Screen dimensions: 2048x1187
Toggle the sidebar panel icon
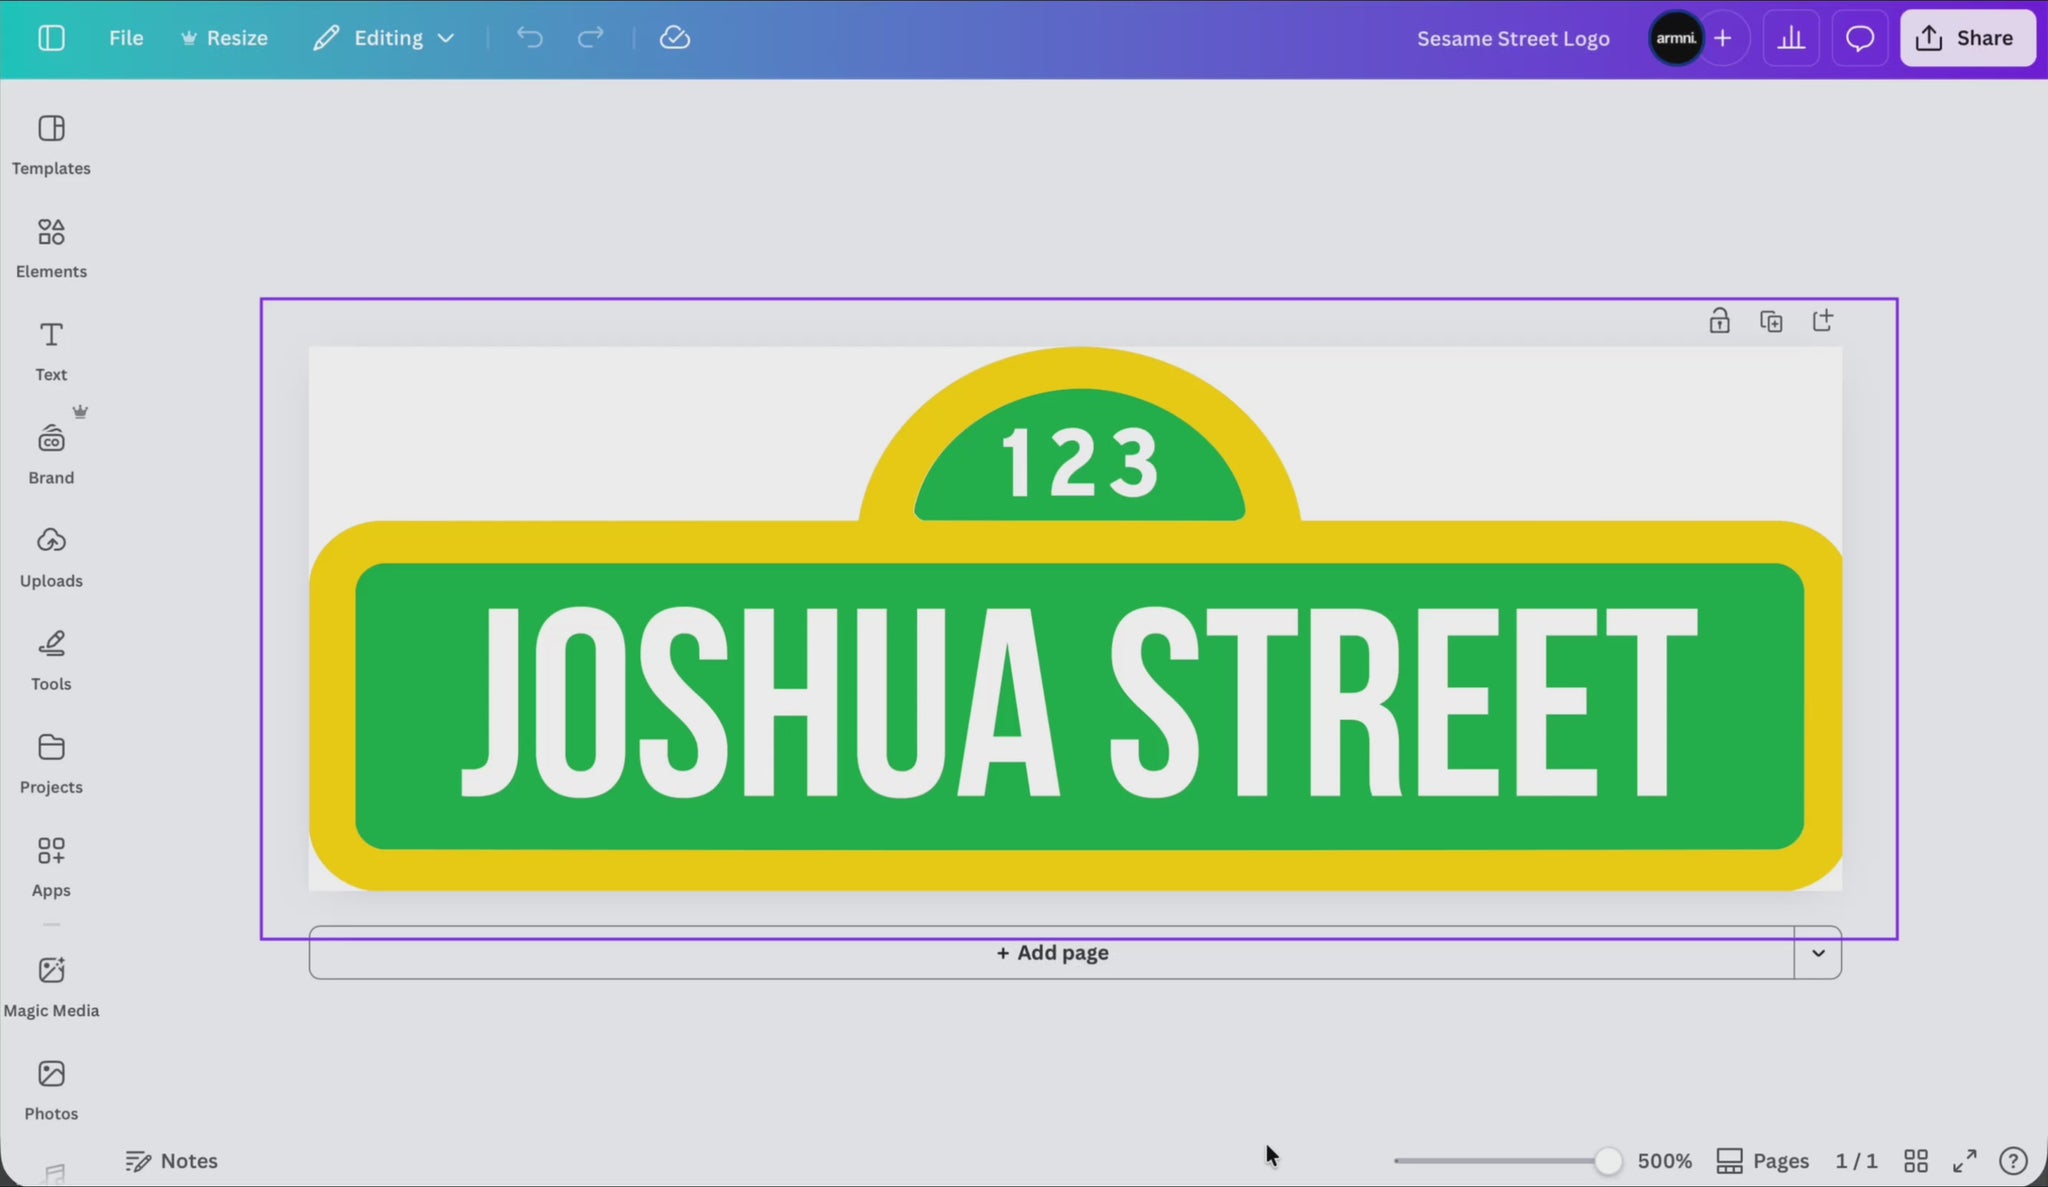(51, 38)
